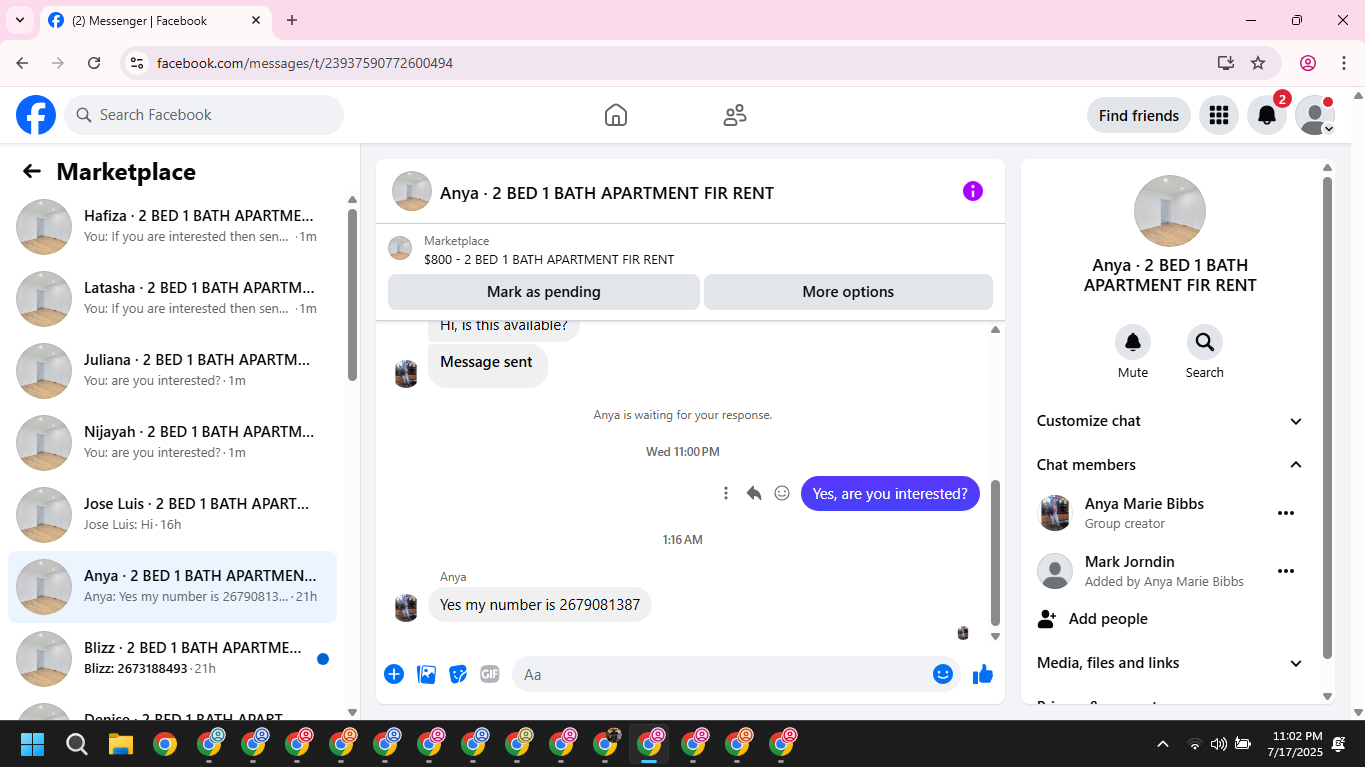Click the Facebook logo icon

click(36, 115)
